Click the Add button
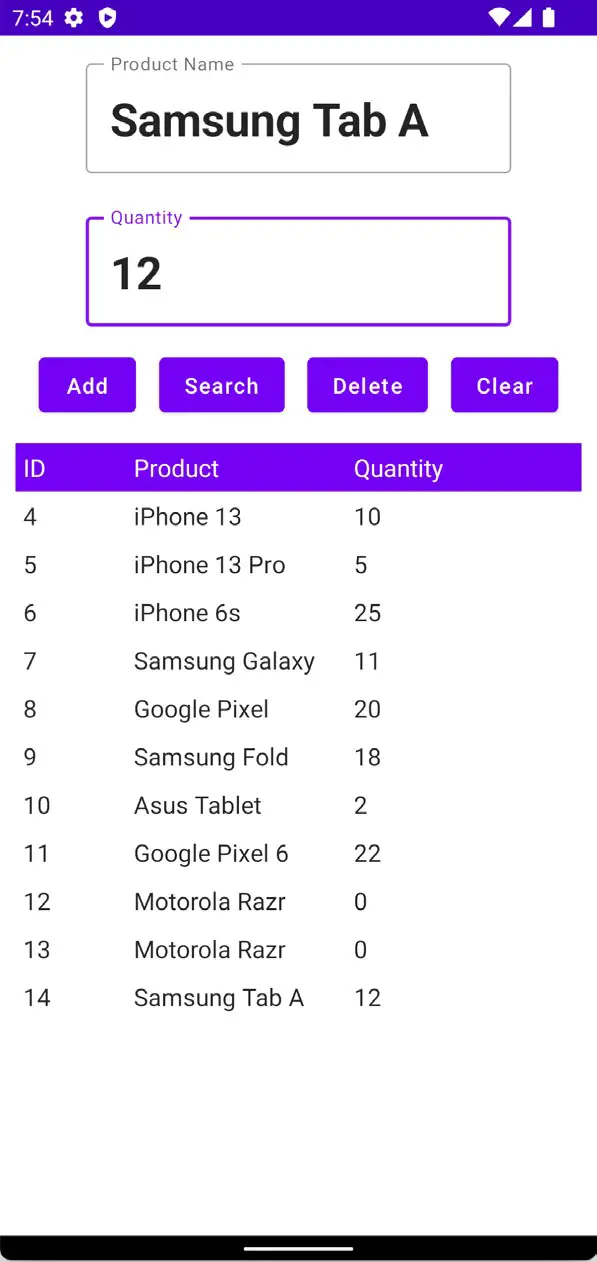This screenshot has width=597, height=1262. [87, 385]
